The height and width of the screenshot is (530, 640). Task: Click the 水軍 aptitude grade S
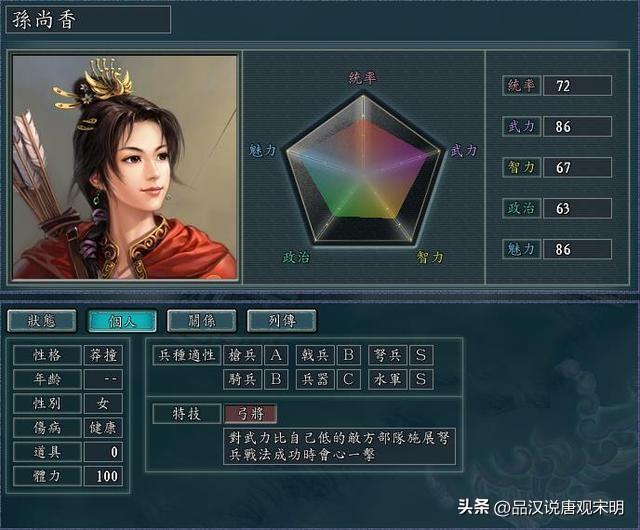click(421, 379)
